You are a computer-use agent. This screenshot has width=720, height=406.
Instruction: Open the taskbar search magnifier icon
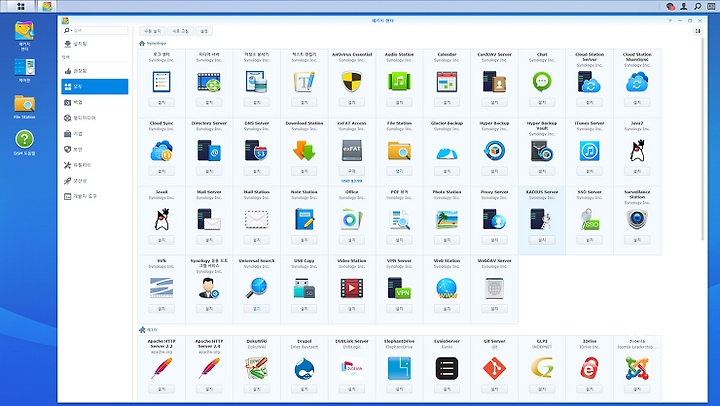[698, 6]
